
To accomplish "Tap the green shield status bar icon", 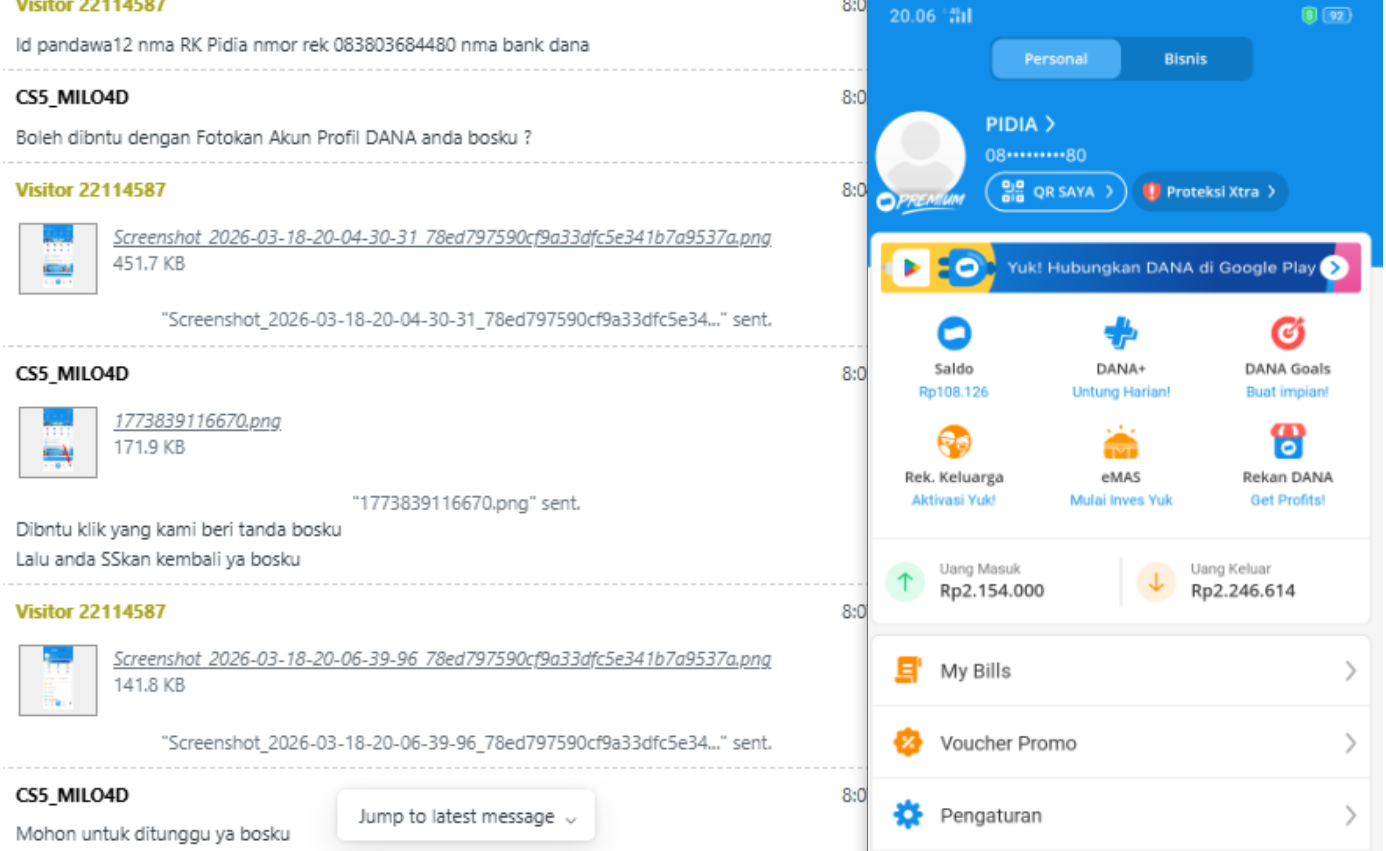I will pyautogui.click(x=1308, y=15).
